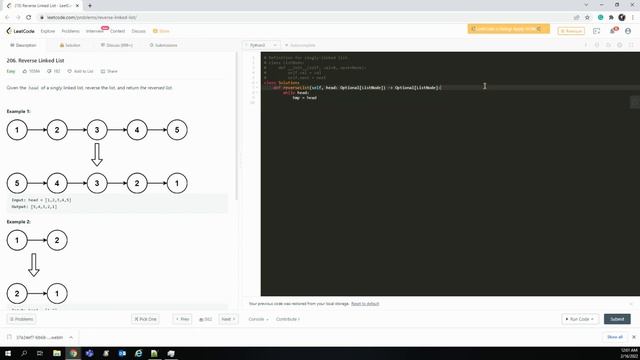Open the Store nav item
Image resolution: width=640 pixels, height=360 pixels.
click(161, 31)
